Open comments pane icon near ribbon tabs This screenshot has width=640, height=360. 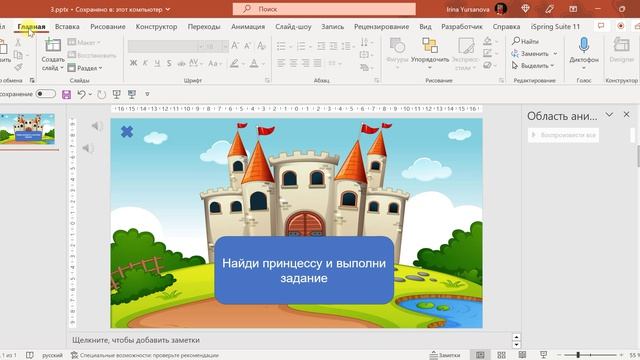[x=601, y=26]
